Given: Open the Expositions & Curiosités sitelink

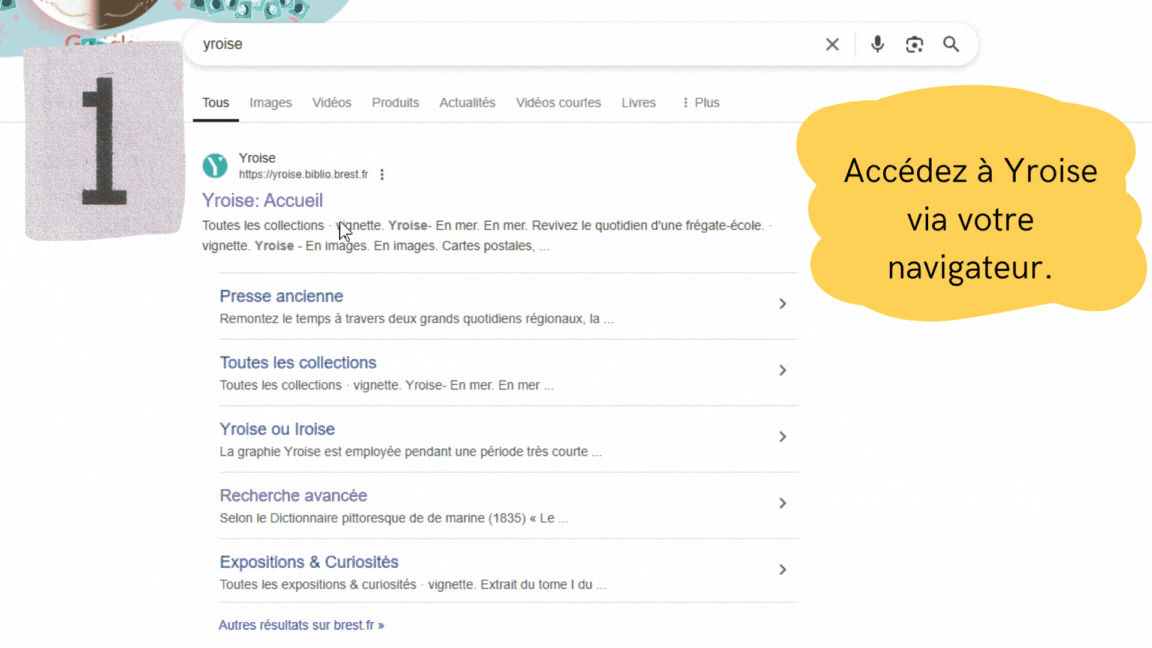Looking at the screenshot, I should (309, 562).
